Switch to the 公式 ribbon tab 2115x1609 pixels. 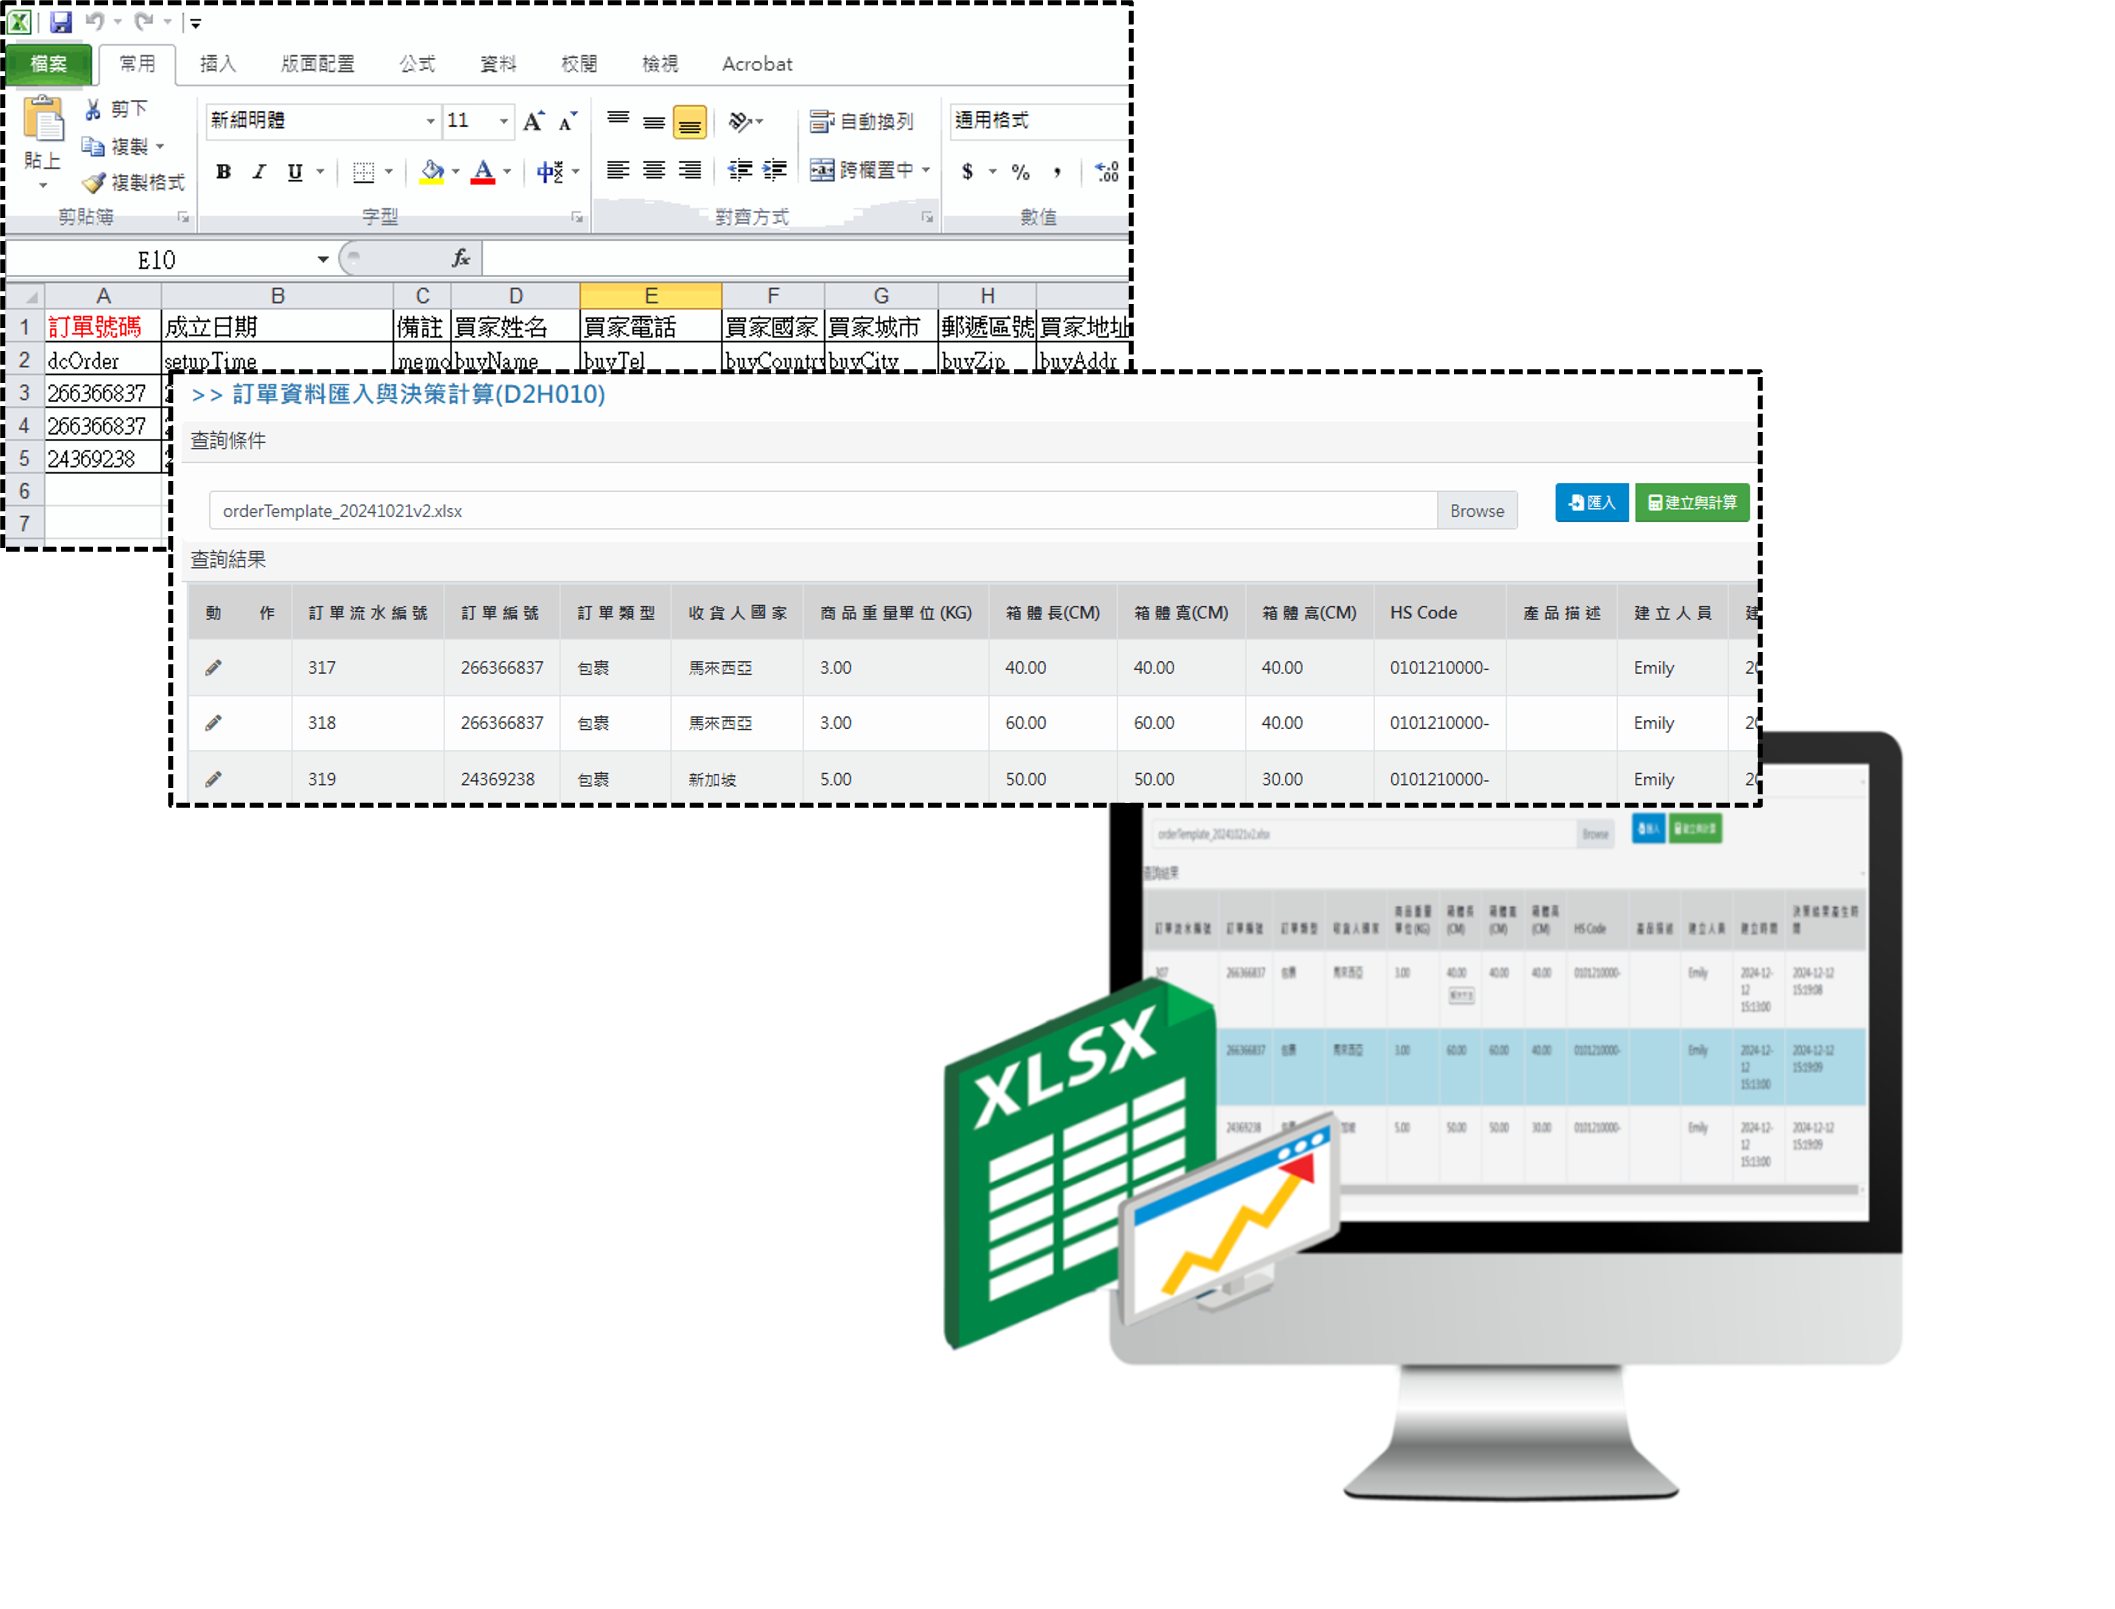417,64
